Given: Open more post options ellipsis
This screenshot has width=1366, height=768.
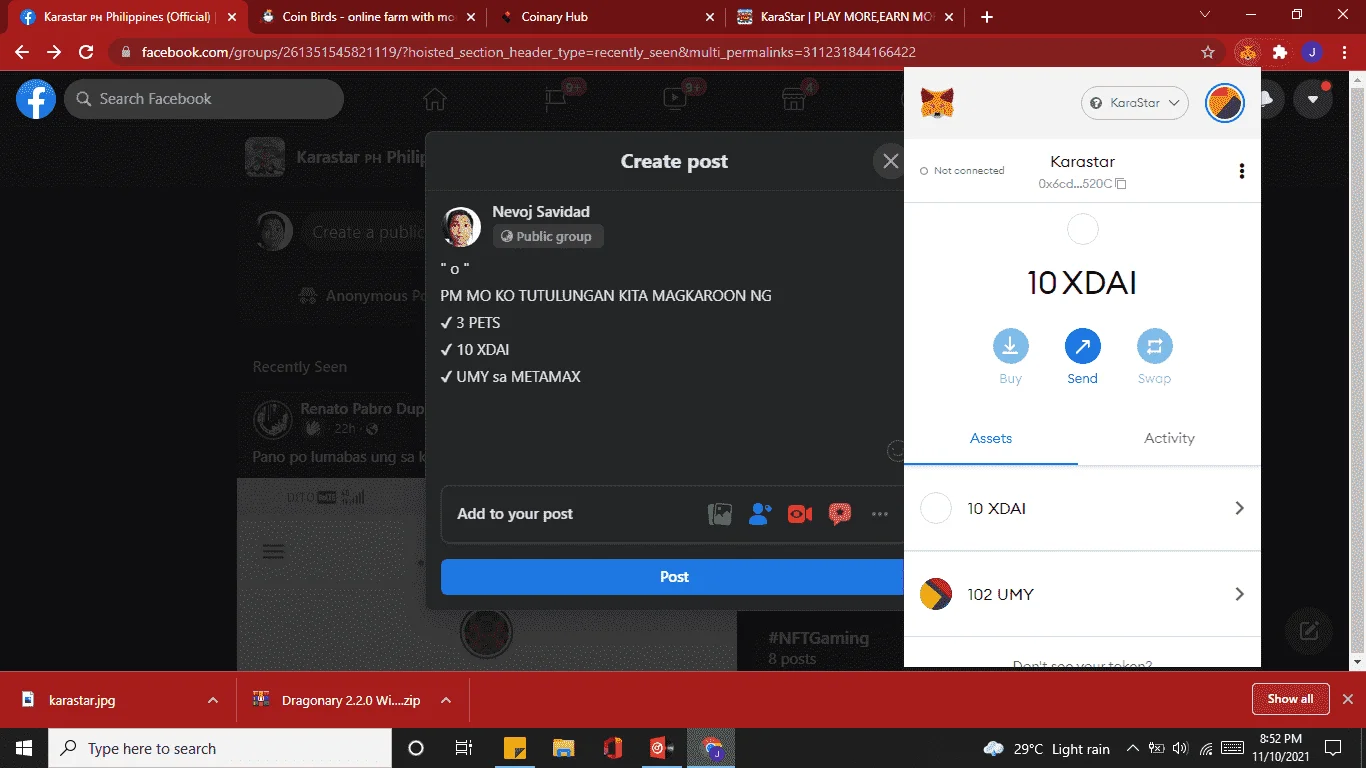Looking at the screenshot, I should 880,514.
